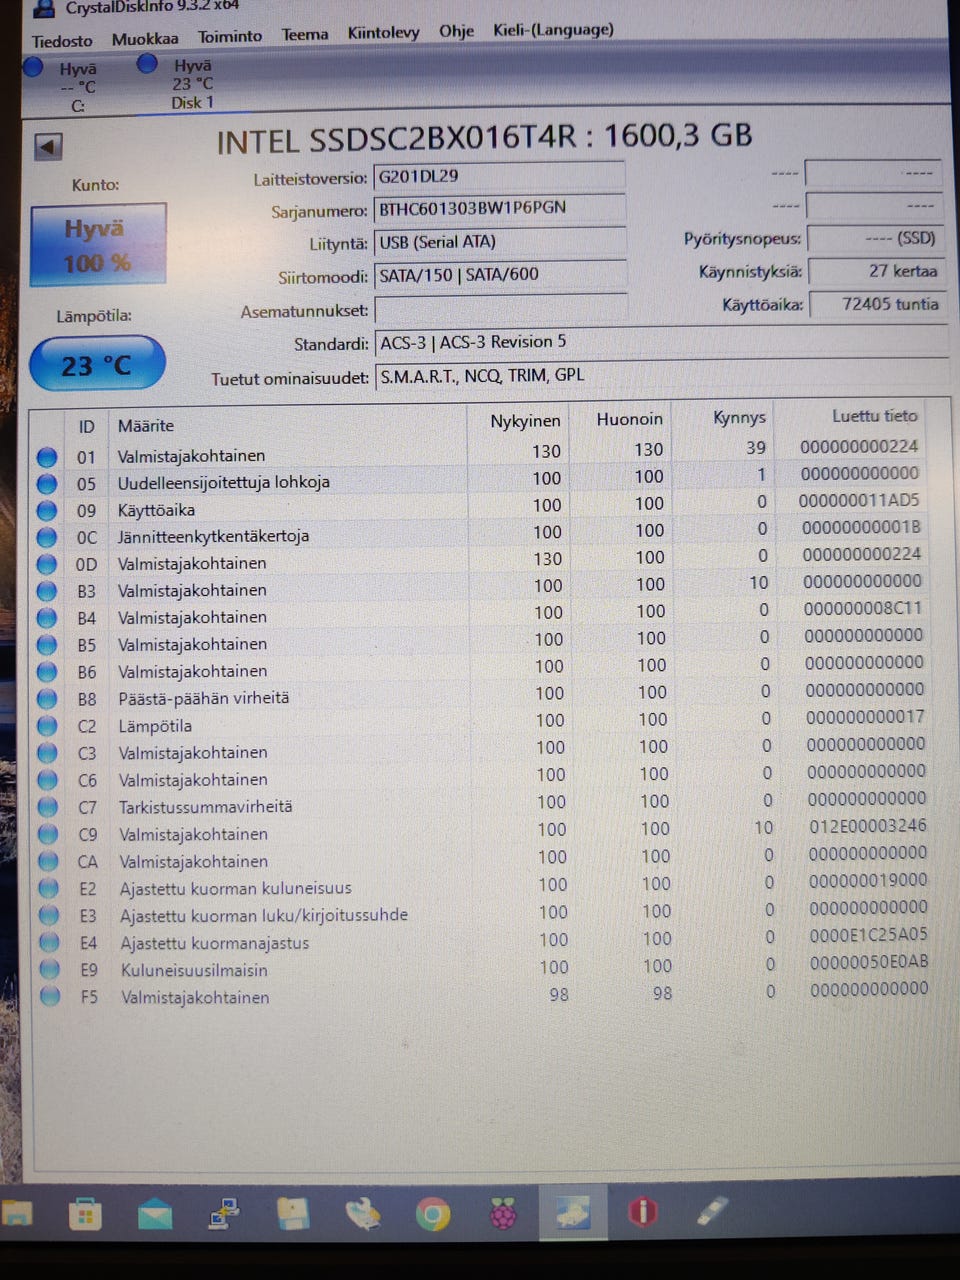This screenshot has width=960, height=1280.
Task: Click the status circle of attribute 09
Action: (x=46, y=511)
